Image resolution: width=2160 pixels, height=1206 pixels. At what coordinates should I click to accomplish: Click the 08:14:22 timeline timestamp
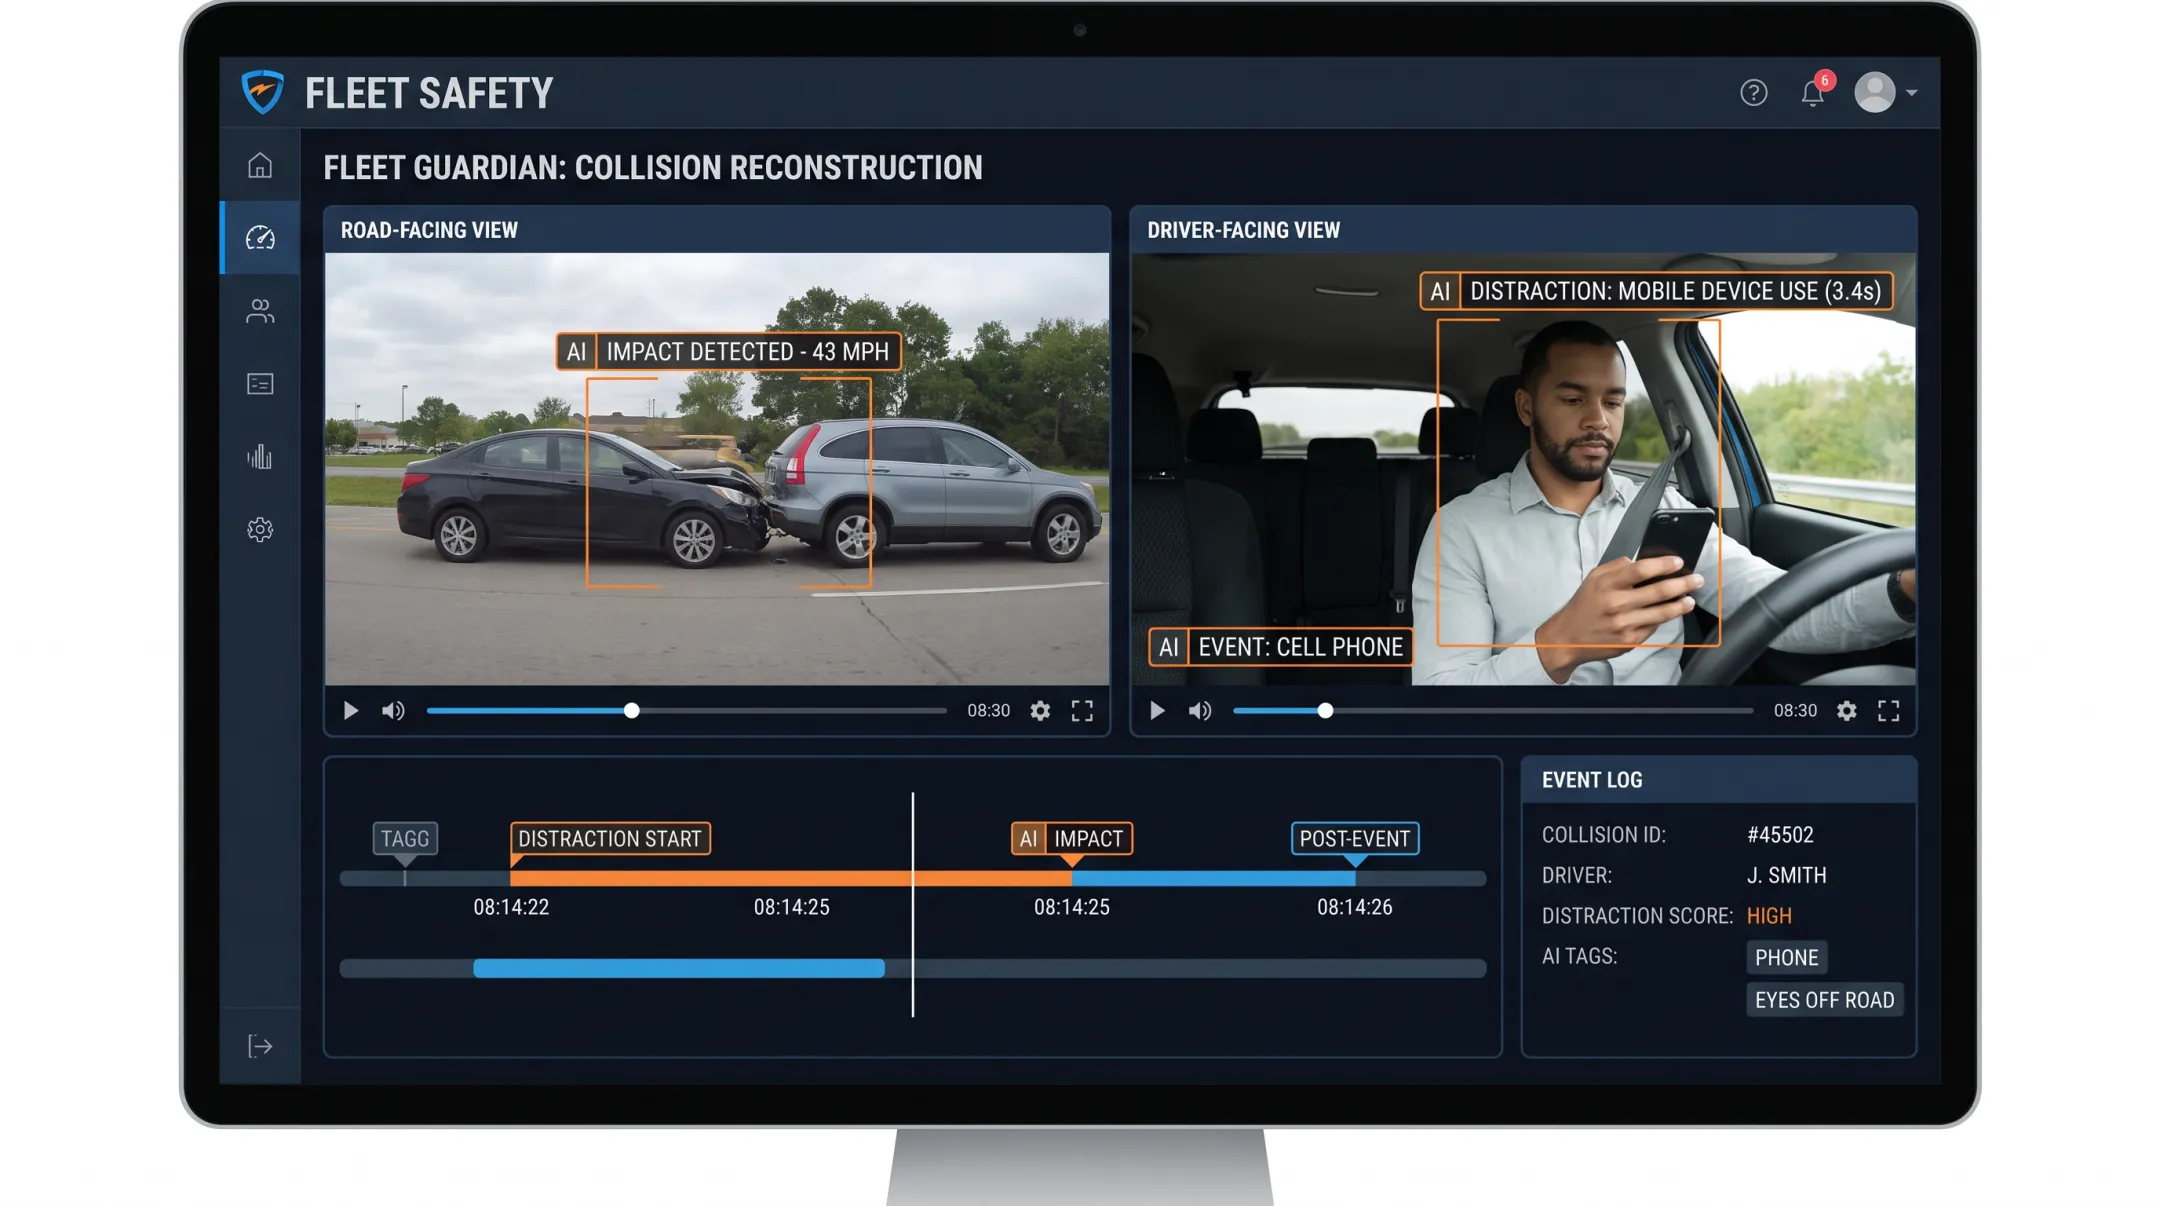511,907
